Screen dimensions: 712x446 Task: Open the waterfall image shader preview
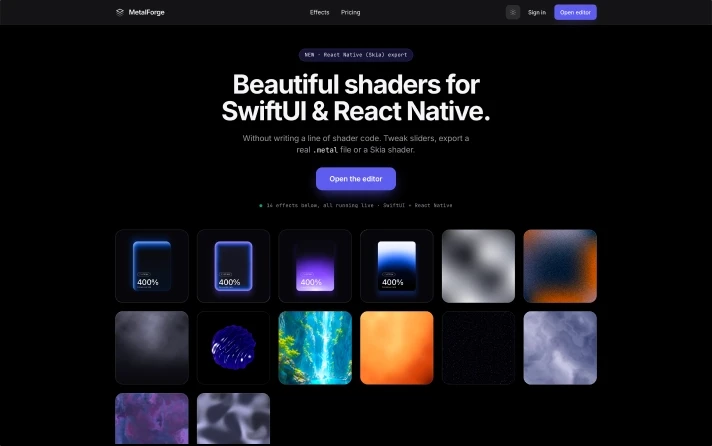315,348
